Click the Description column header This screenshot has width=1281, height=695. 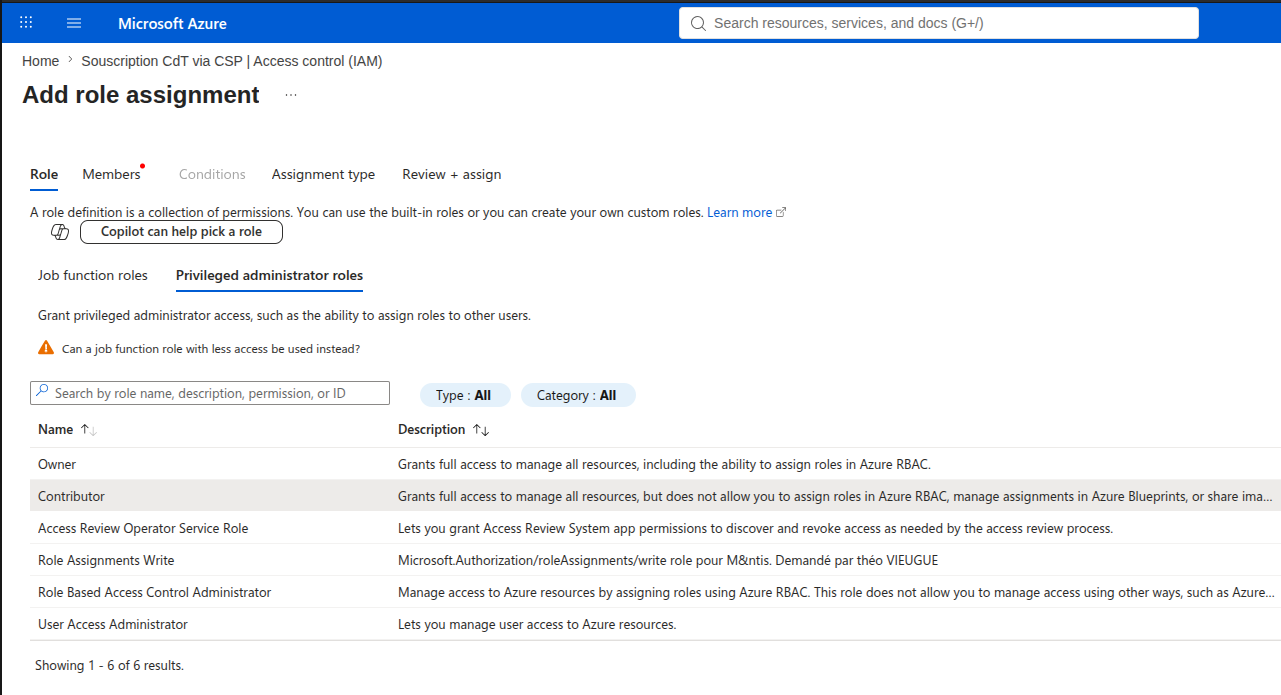[x=431, y=429]
